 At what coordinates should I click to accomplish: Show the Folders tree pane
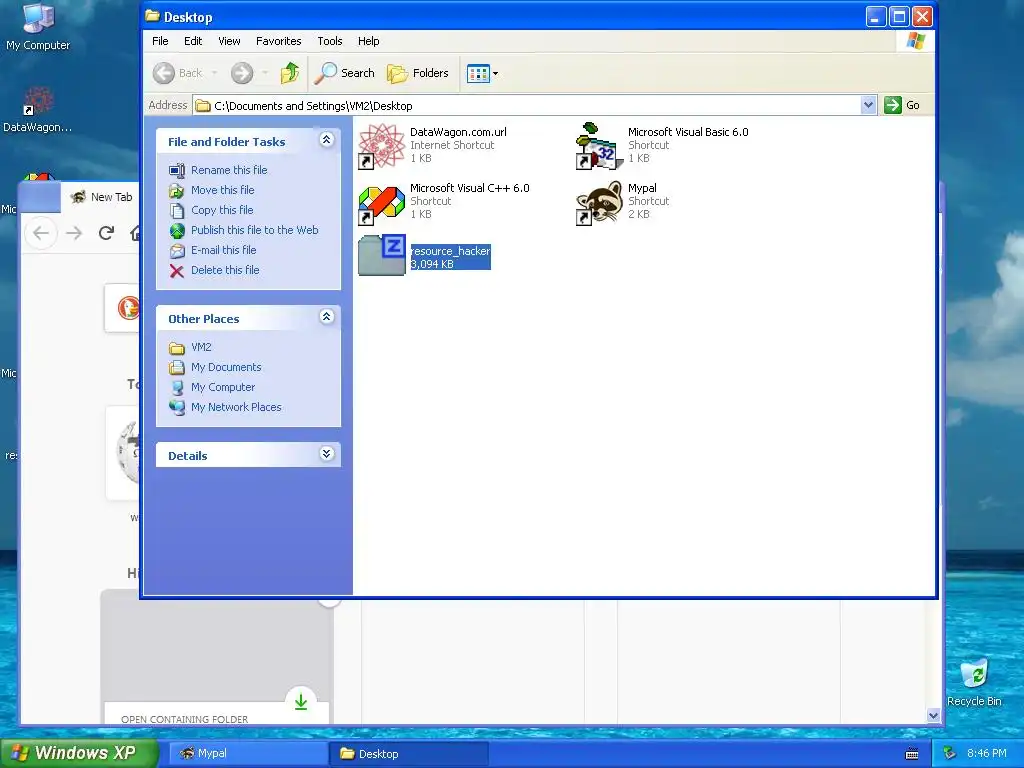[418, 73]
